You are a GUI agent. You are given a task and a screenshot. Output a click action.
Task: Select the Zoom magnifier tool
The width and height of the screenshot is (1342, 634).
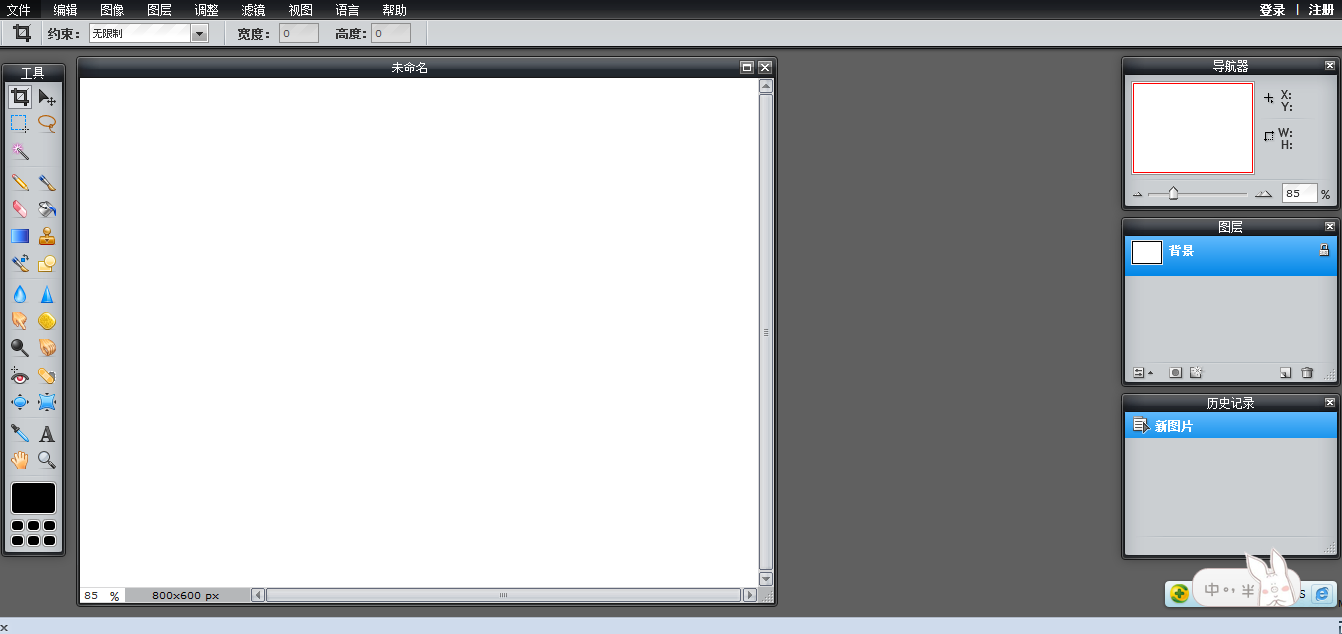pyautogui.click(x=47, y=460)
